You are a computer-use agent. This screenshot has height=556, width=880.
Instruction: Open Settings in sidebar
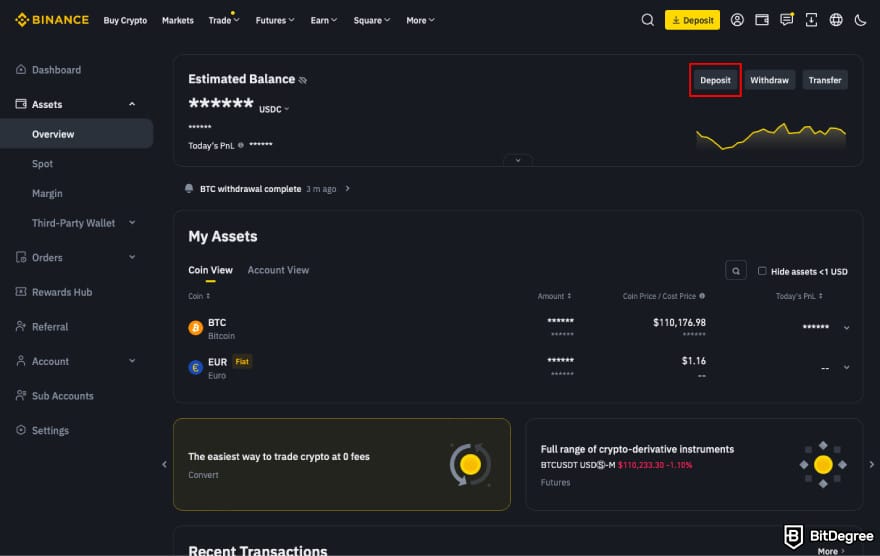(50, 430)
